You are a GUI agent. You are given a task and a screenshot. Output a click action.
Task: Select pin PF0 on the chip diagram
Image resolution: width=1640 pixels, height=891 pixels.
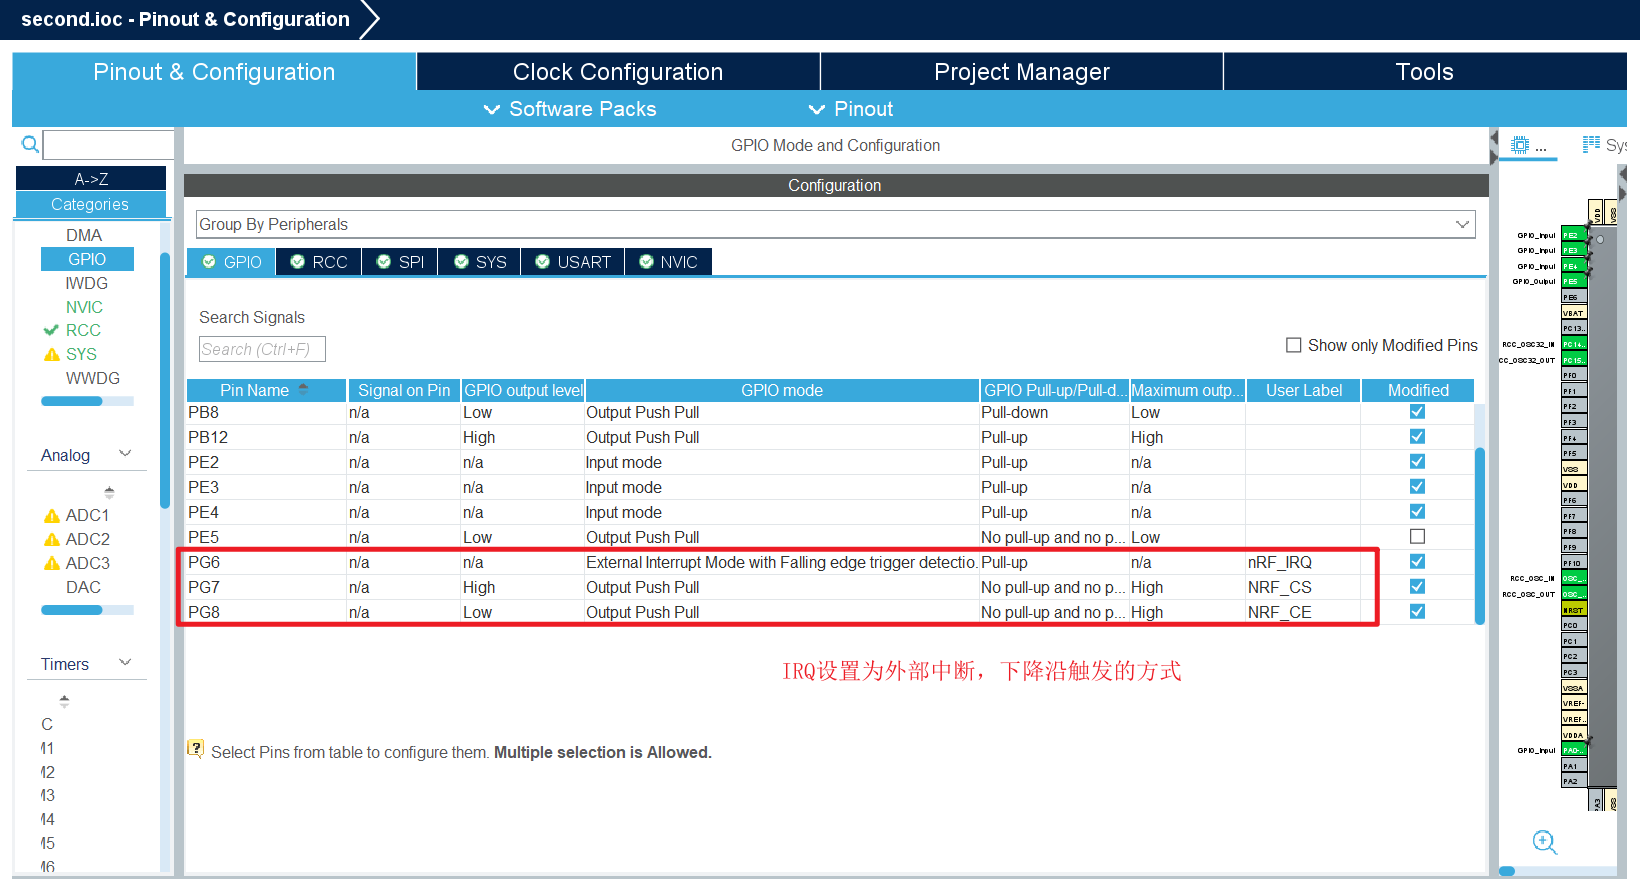[x=1573, y=375]
